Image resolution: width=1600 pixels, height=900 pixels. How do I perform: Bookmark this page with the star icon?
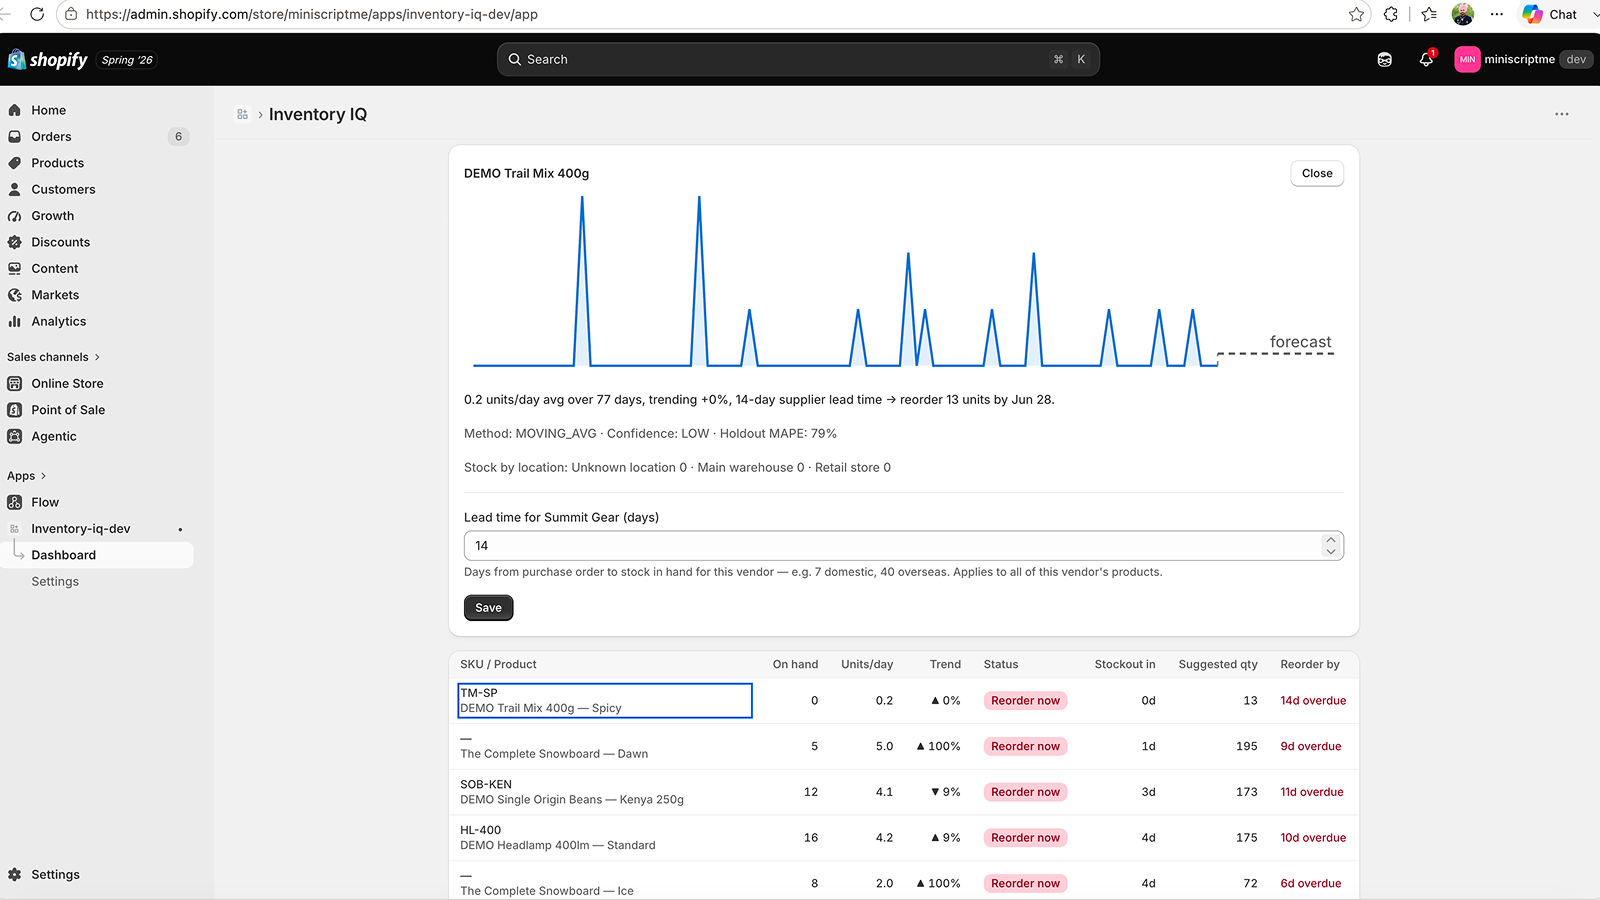click(1356, 15)
